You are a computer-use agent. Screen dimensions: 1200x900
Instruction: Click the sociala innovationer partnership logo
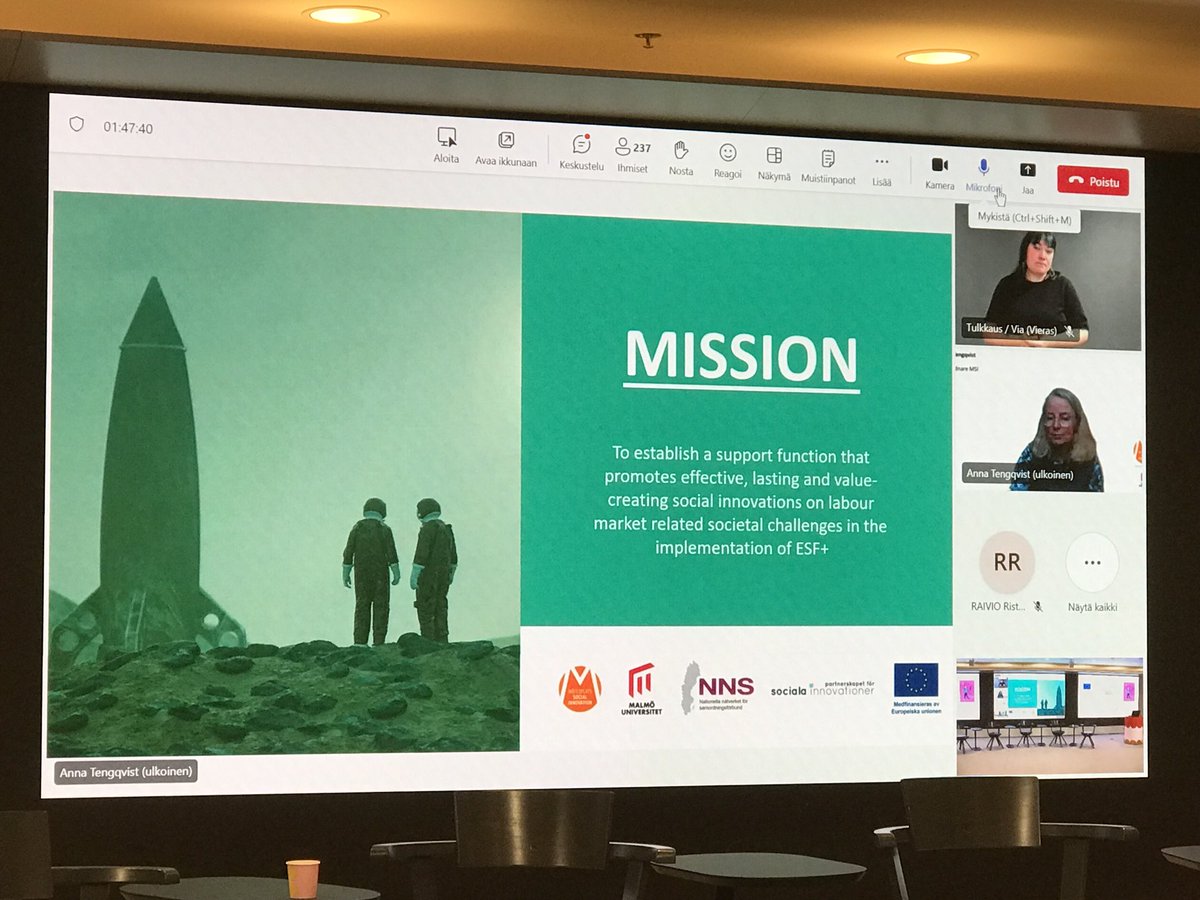click(x=822, y=688)
